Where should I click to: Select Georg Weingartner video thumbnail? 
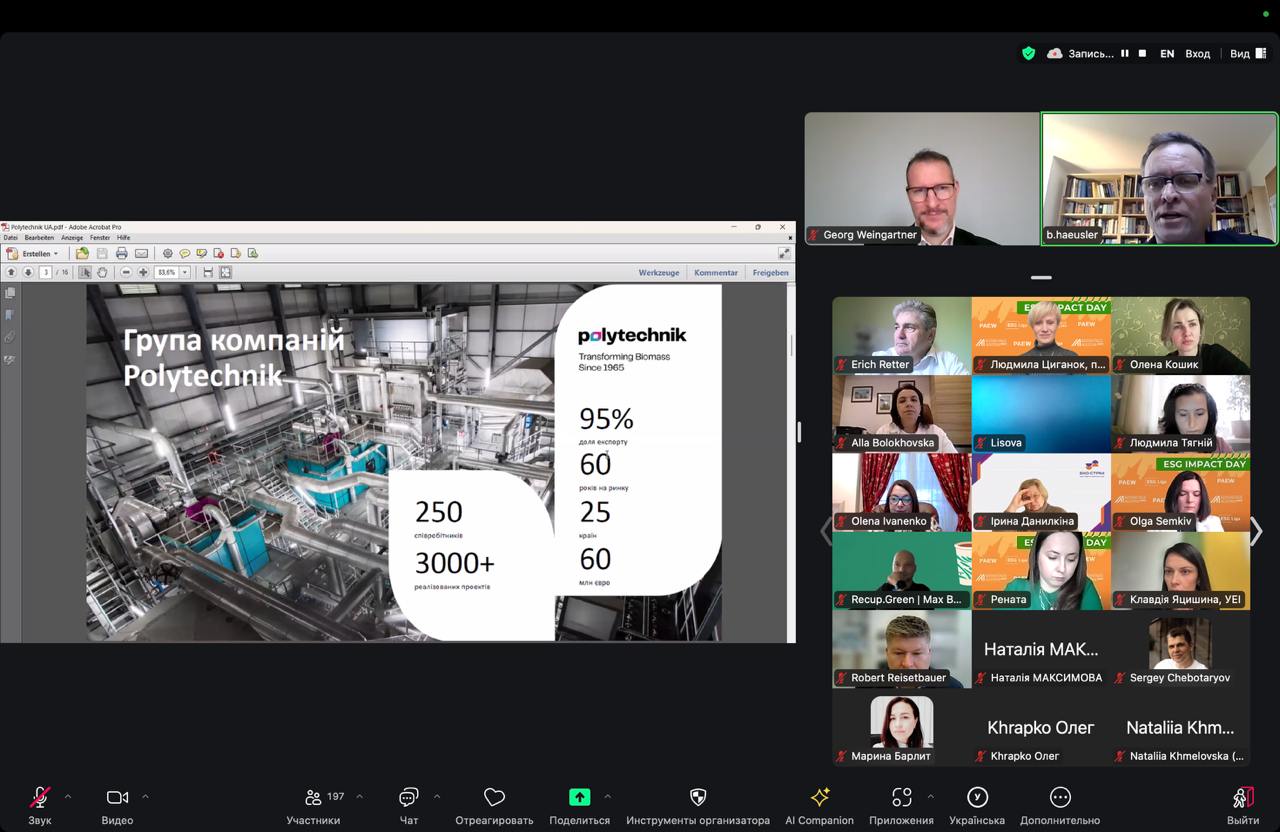pyautogui.click(x=921, y=178)
